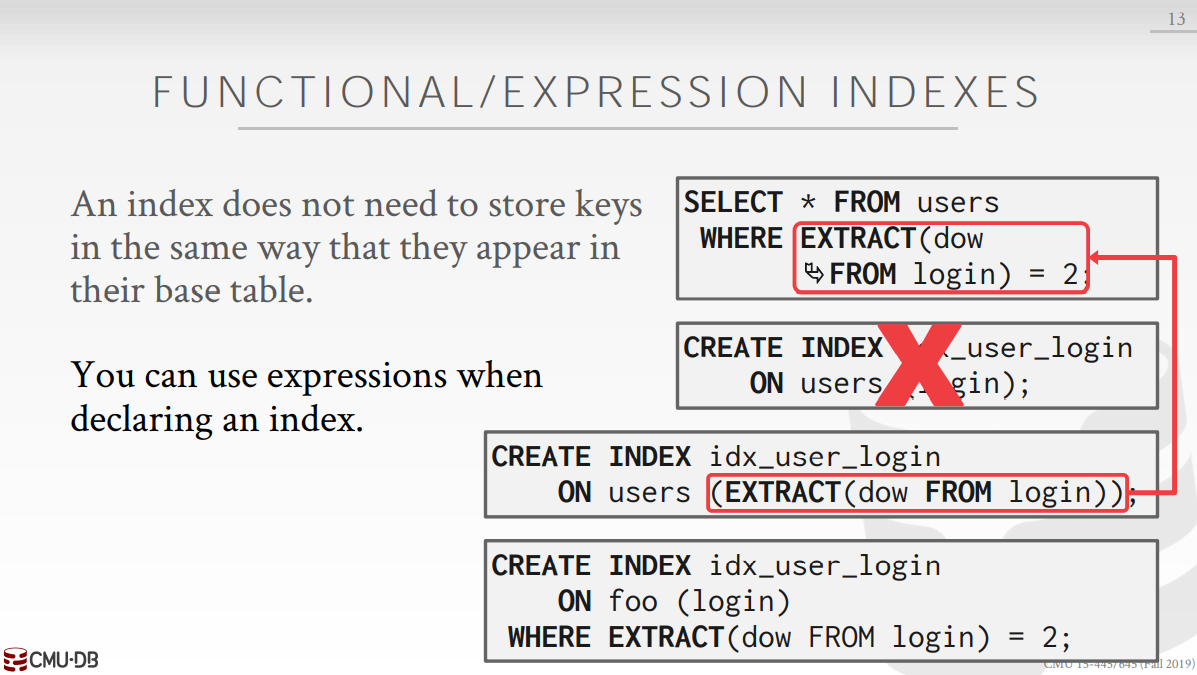This screenshot has width=1197, height=675.
Task: Click the red-outlined EXTRACT expression in CREATE INDEX
Action: 917,492
